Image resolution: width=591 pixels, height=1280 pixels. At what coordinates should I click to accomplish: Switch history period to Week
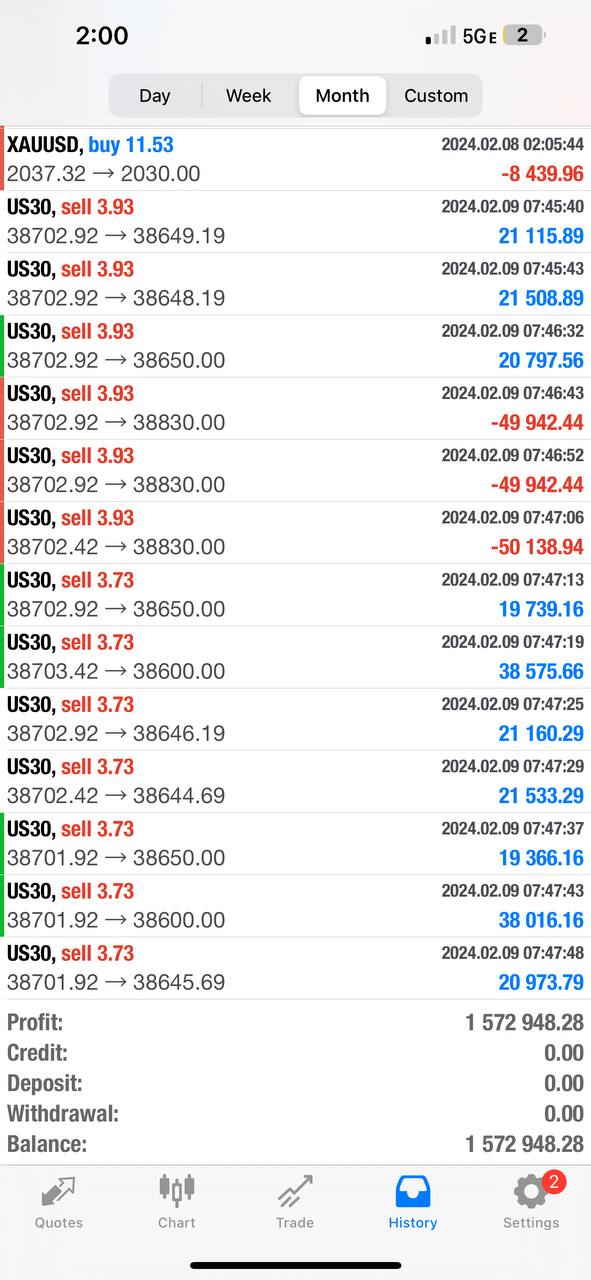click(248, 96)
